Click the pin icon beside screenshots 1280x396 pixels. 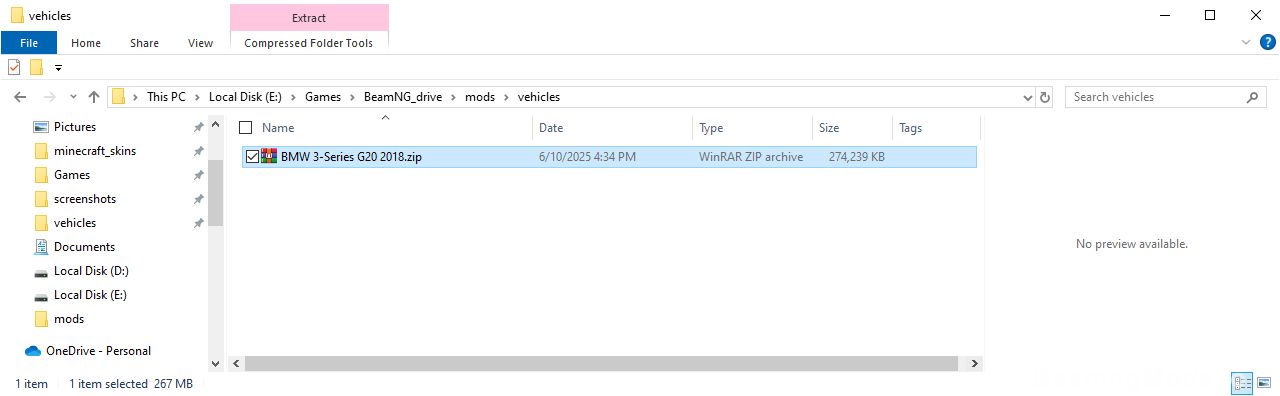tap(198, 199)
